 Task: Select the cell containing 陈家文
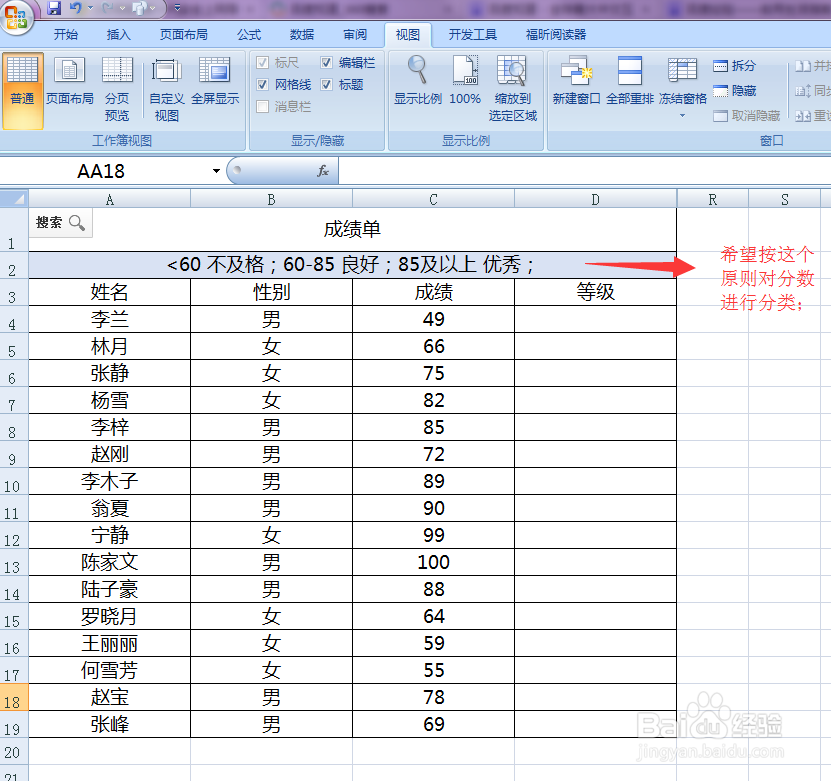click(x=109, y=562)
